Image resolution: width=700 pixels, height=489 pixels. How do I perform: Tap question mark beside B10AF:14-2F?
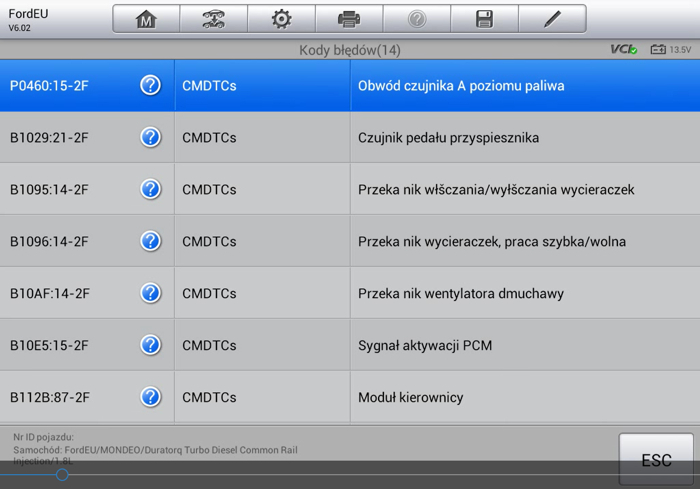pos(151,293)
